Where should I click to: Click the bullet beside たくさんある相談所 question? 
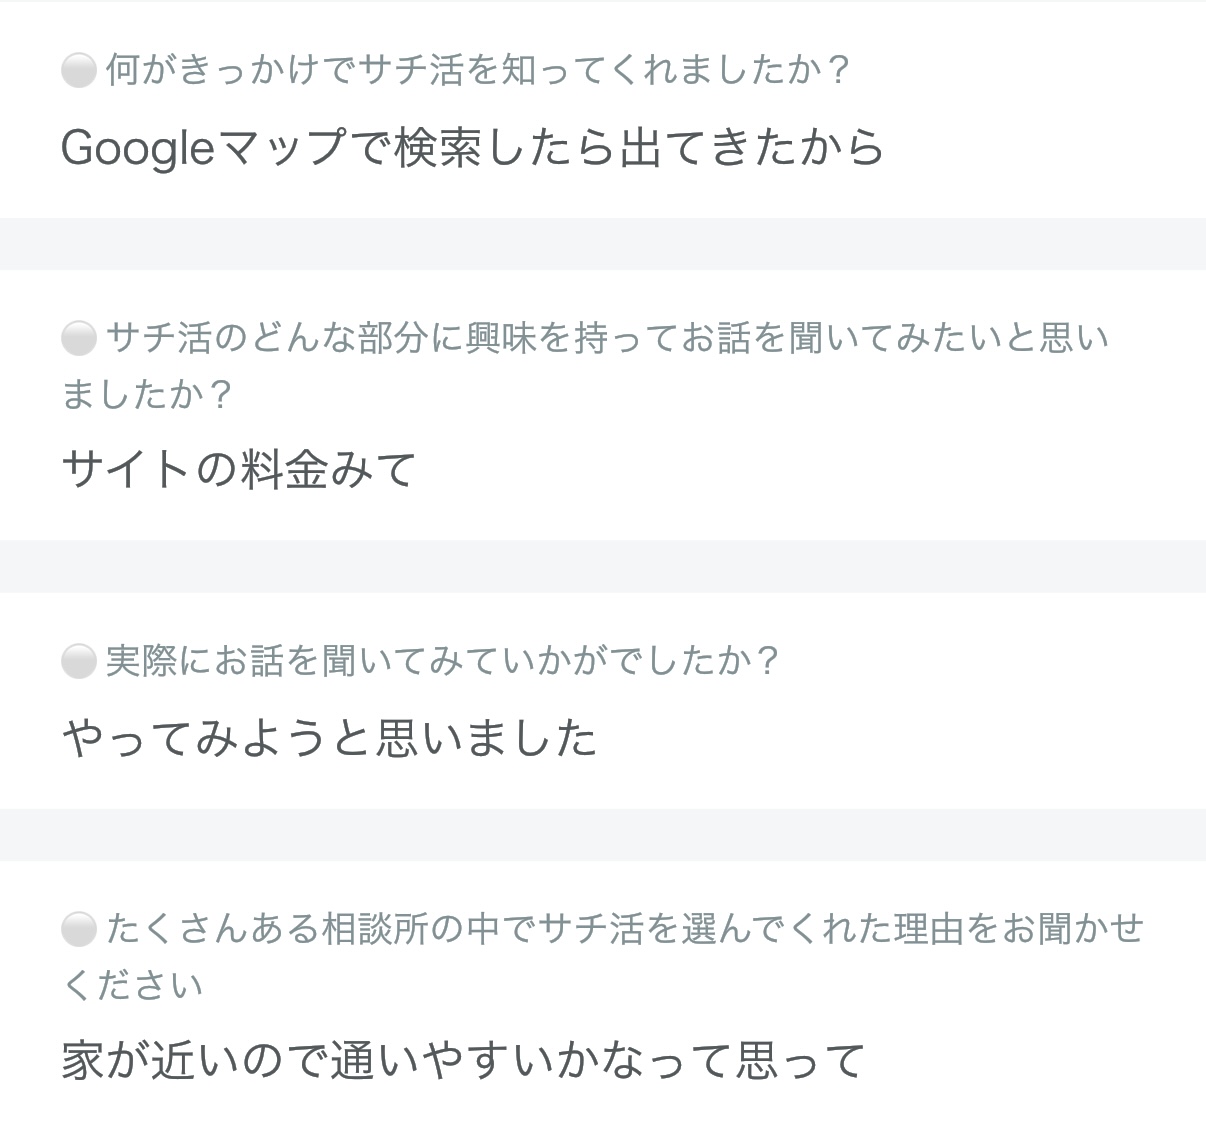78,929
